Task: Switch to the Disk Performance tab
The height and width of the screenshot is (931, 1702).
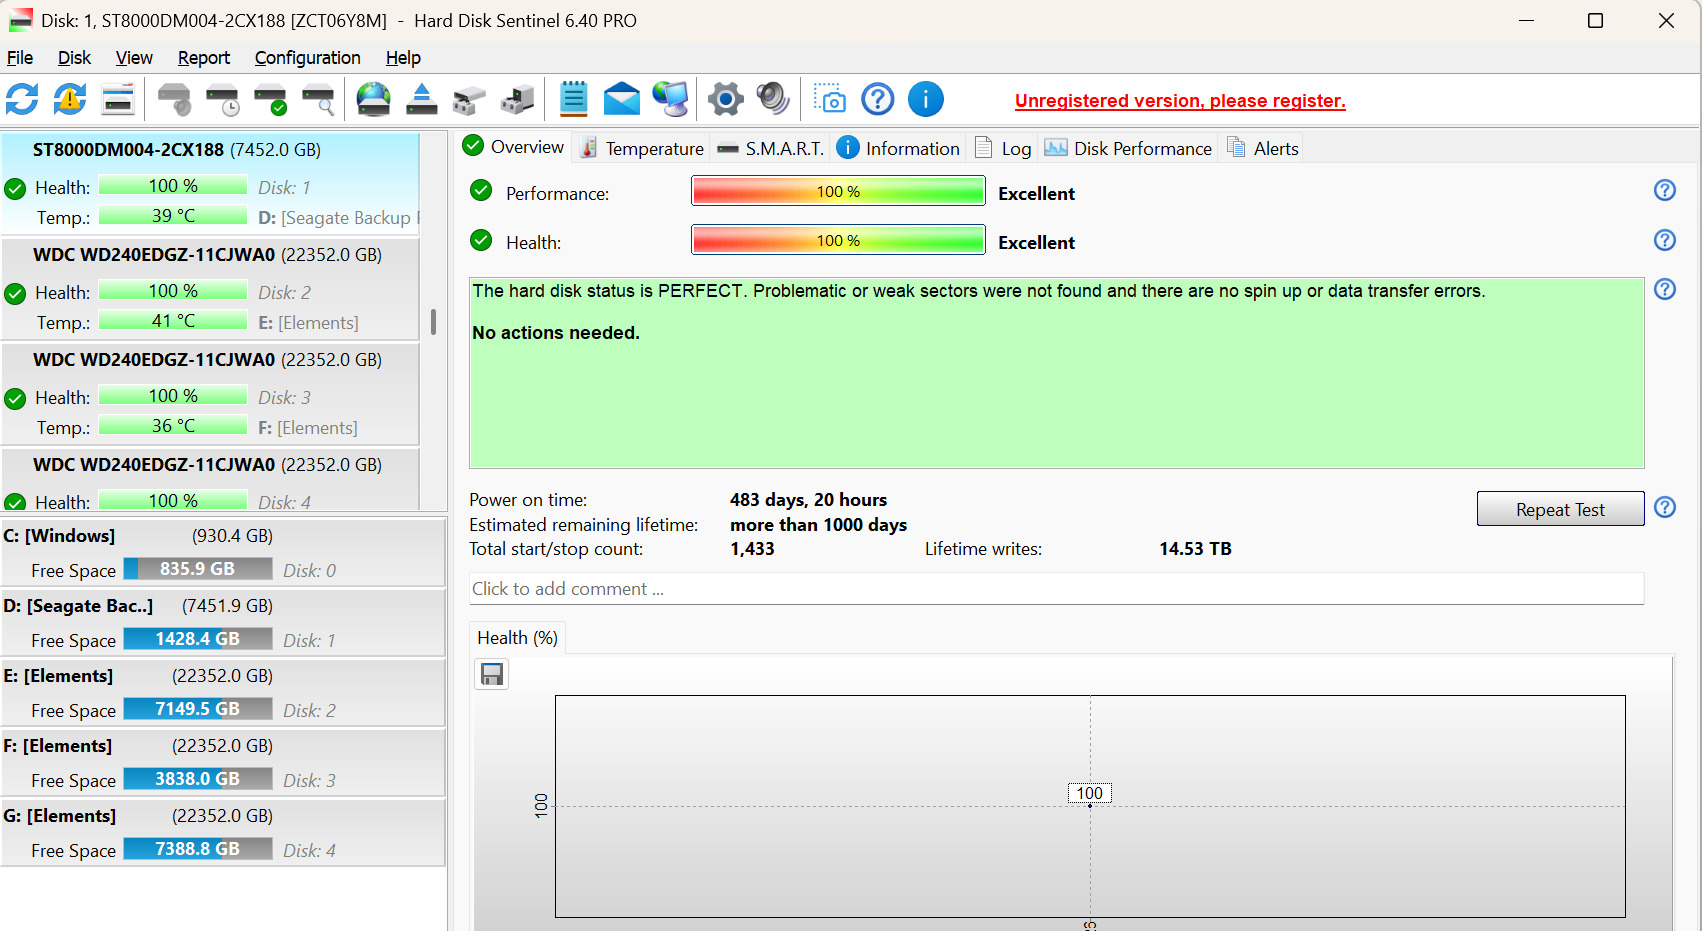Action: click(x=1128, y=148)
